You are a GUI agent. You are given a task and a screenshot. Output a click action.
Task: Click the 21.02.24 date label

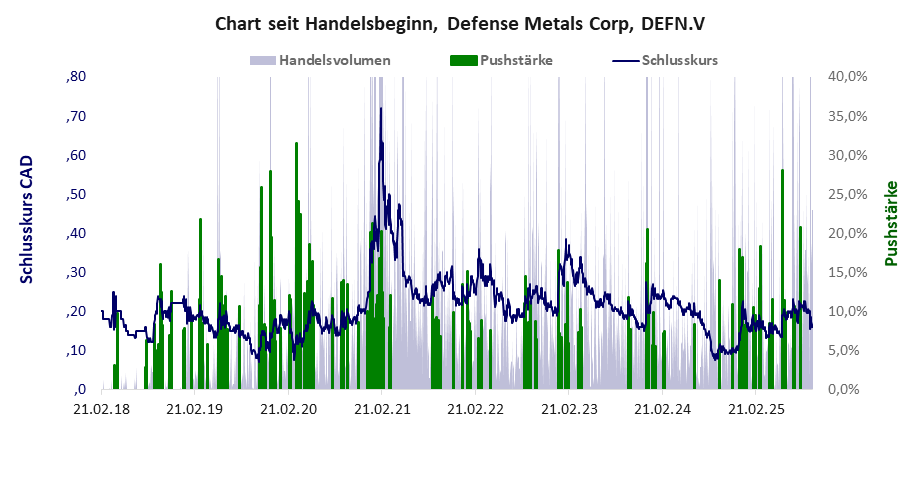663,409
